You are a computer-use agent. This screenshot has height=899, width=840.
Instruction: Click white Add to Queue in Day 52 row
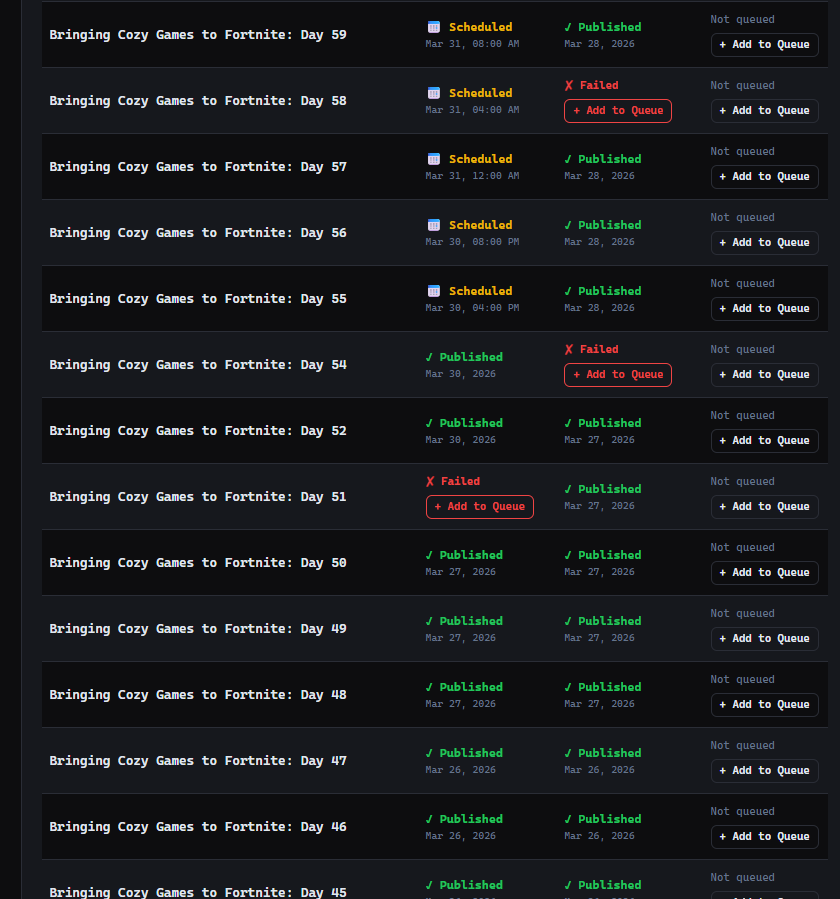pos(764,441)
